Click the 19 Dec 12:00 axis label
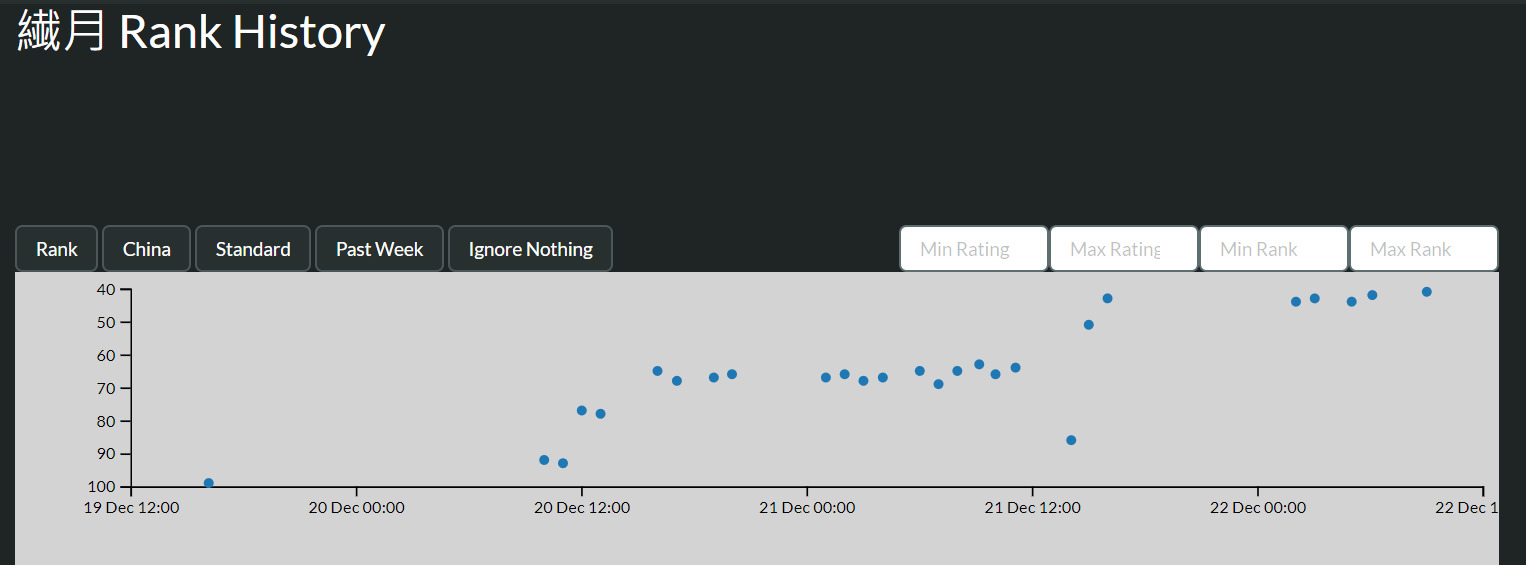This screenshot has width=1526, height=565. coord(131,508)
